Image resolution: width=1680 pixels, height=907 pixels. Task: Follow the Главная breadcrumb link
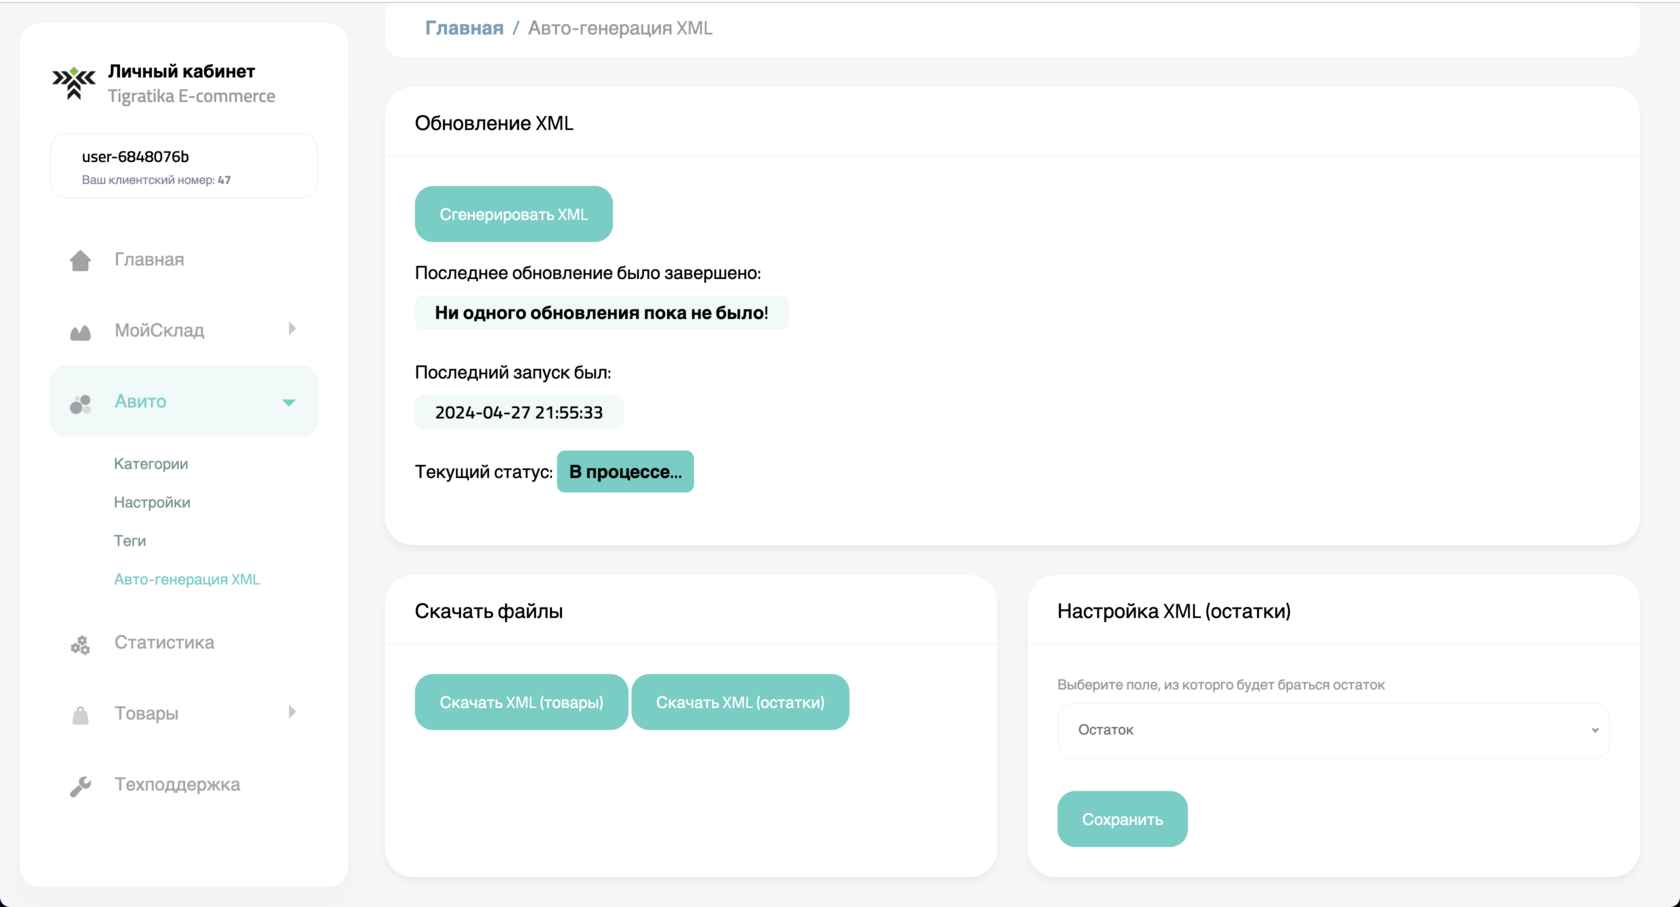click(464, 28)
